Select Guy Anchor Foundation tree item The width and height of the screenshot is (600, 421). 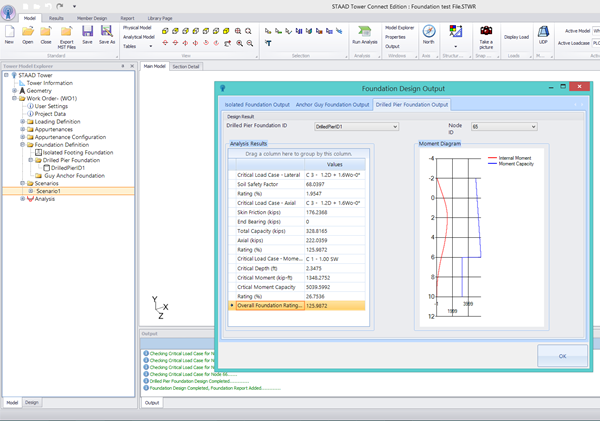(75, 175)
